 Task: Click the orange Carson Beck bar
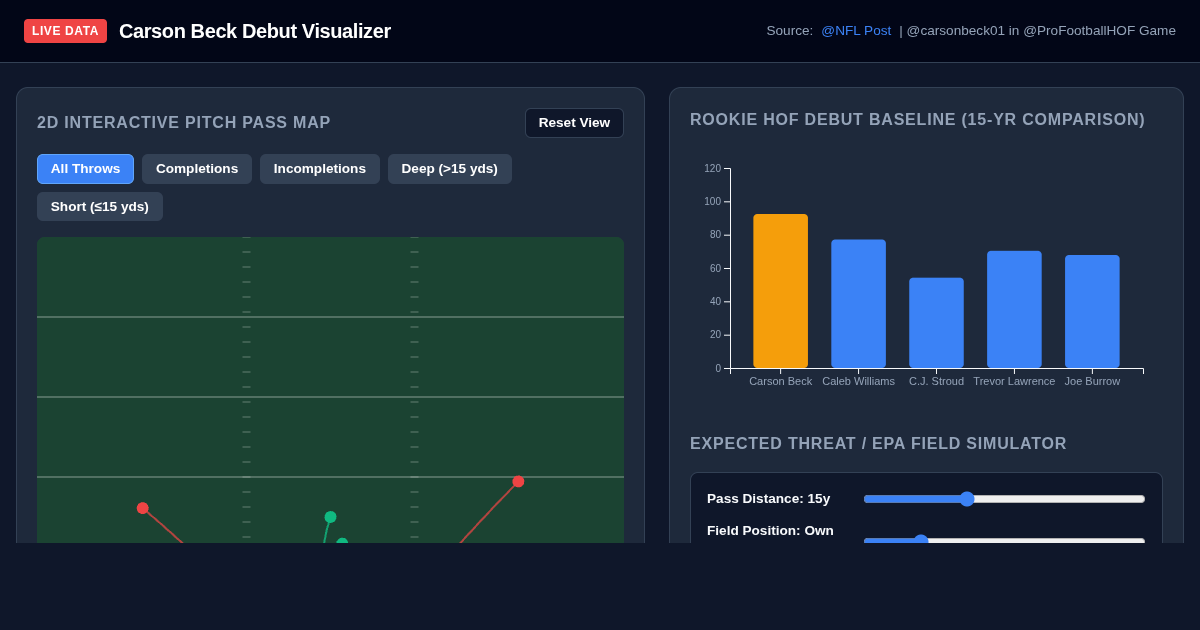tap(780, 291)
